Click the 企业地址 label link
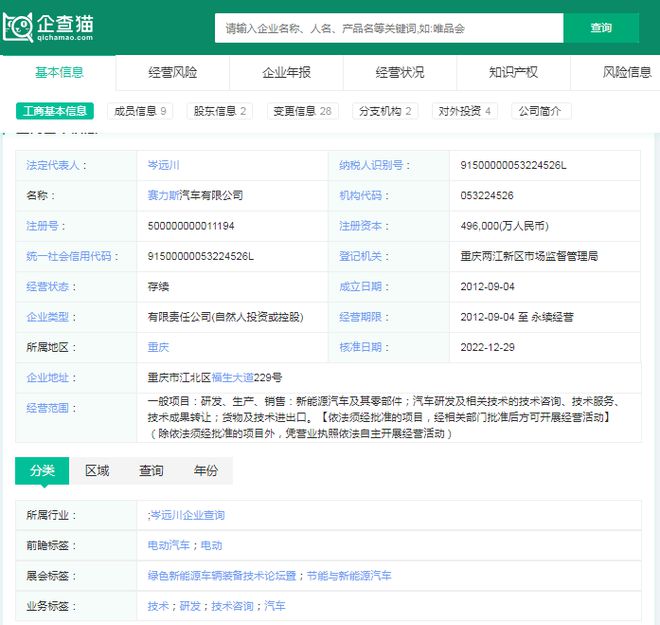Screen dimensions: 660x625 pos(47,378)
